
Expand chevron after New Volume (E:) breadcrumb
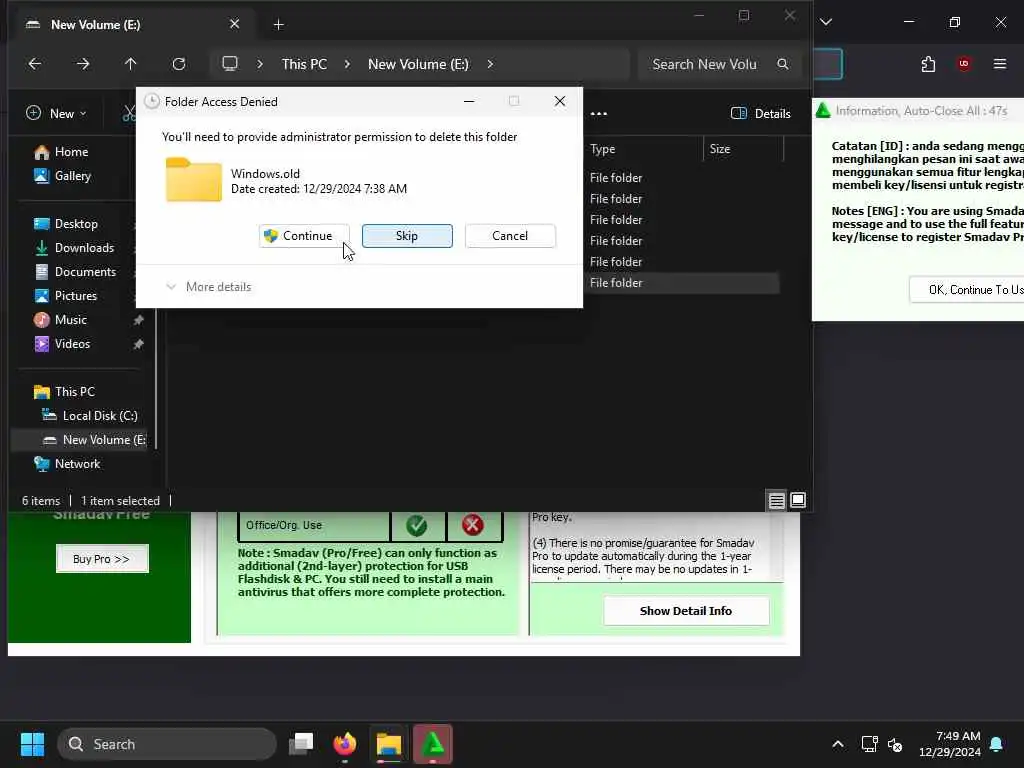pos(490,64)
